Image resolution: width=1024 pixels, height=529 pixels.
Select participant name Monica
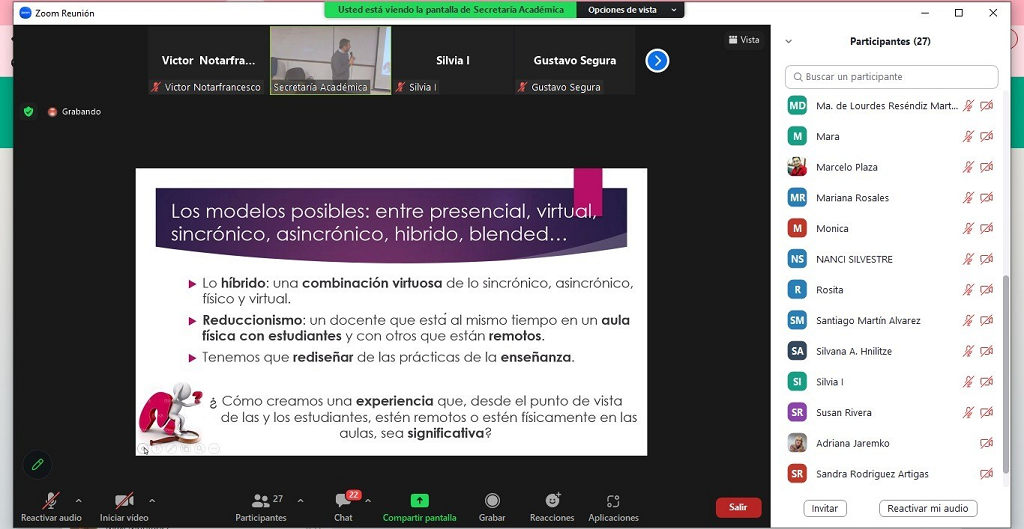(832, 229)
